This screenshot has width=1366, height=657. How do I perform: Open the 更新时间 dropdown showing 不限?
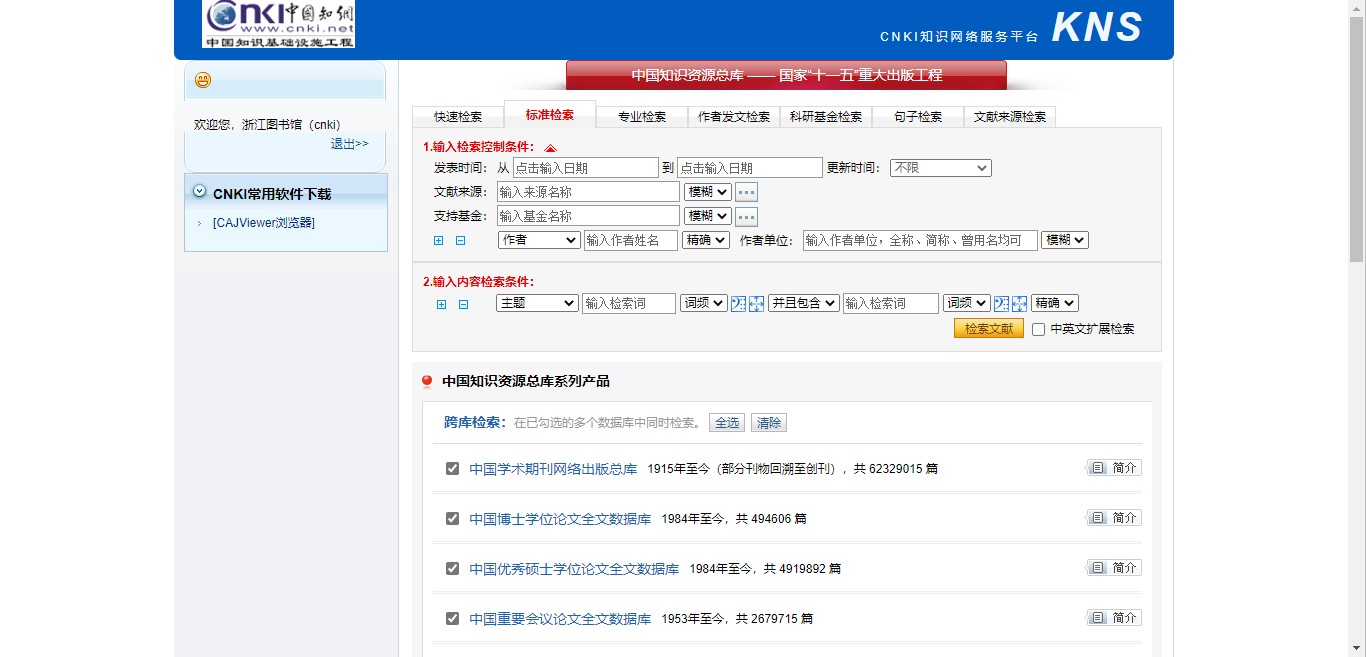[940, 168]
